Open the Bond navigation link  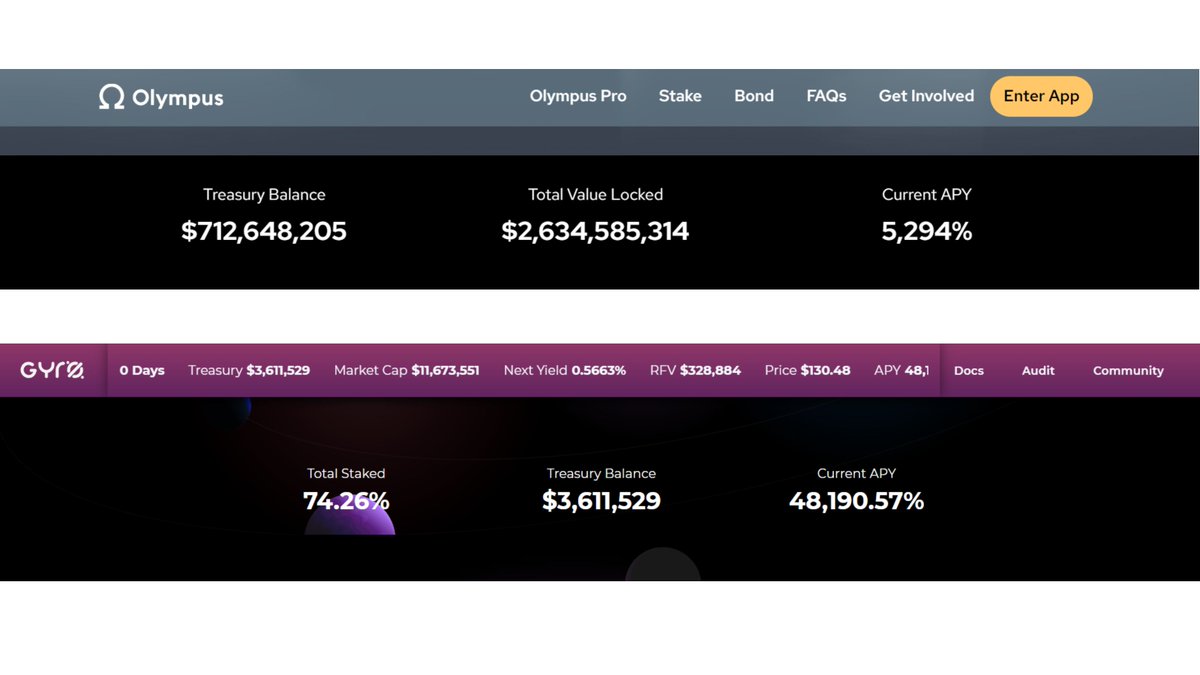pos(754,96)
